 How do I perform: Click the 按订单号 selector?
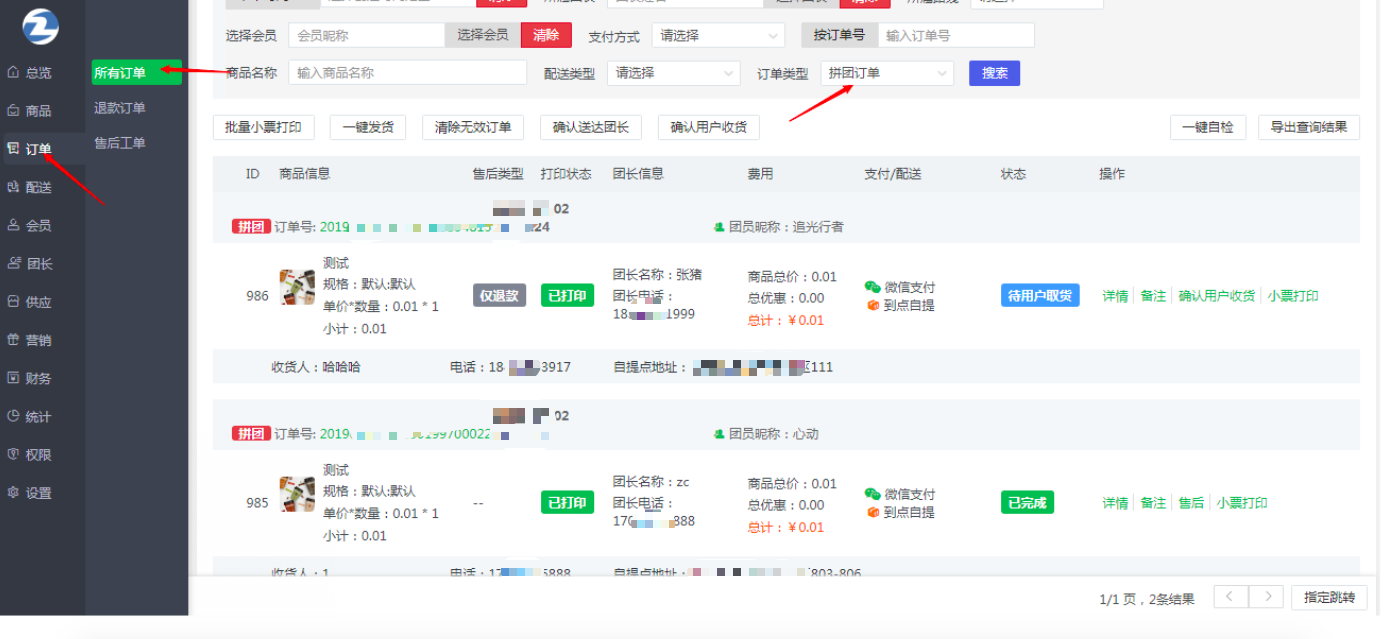(839, 35)
